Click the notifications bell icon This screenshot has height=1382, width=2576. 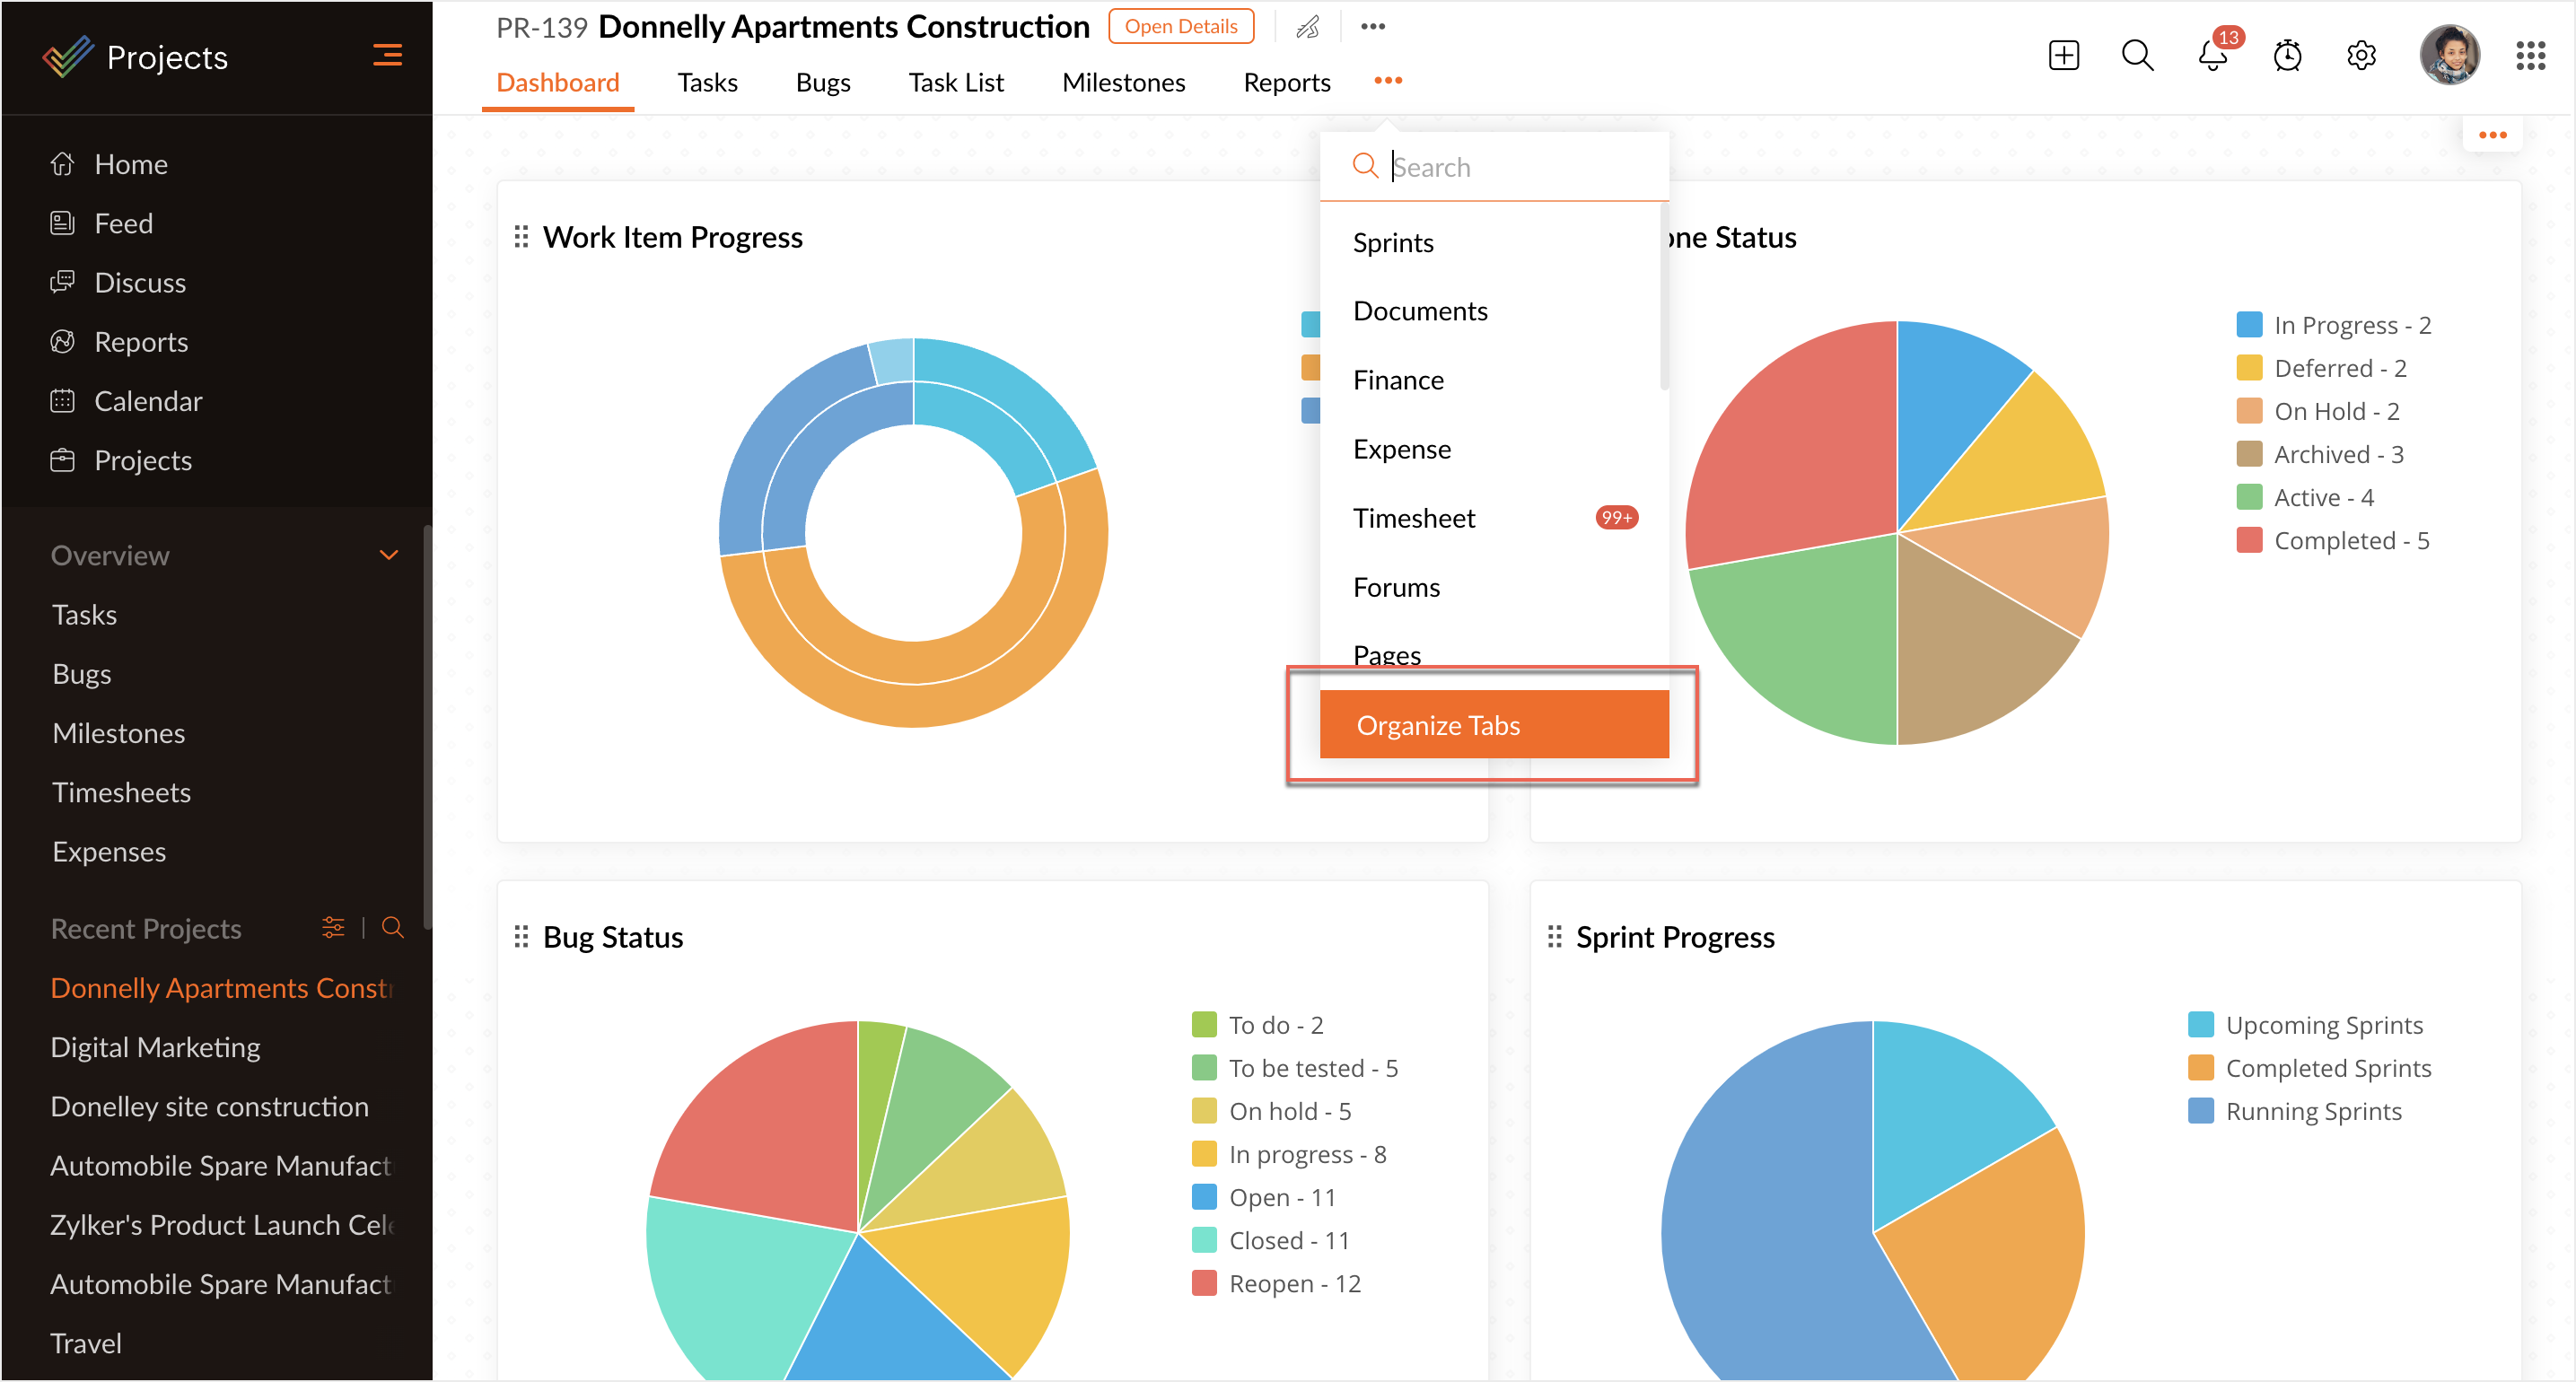tap(2212, 56)
